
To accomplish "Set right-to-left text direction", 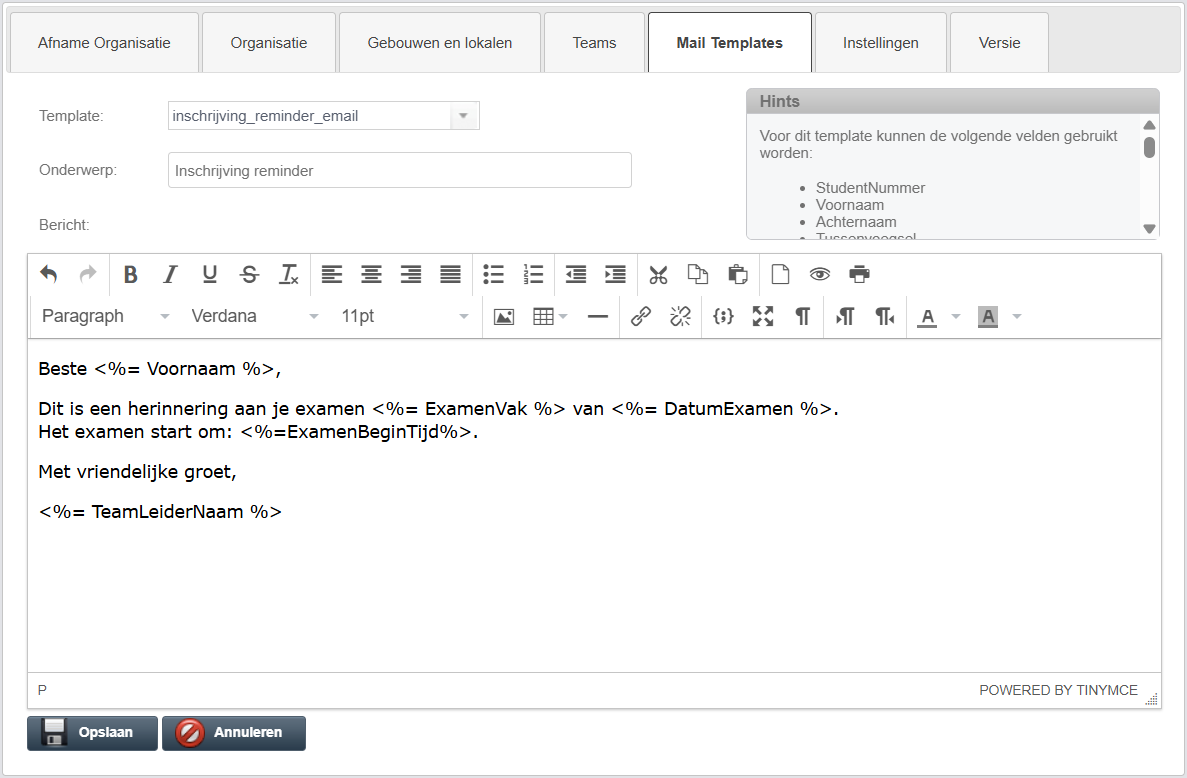I will tap(885, 316).
